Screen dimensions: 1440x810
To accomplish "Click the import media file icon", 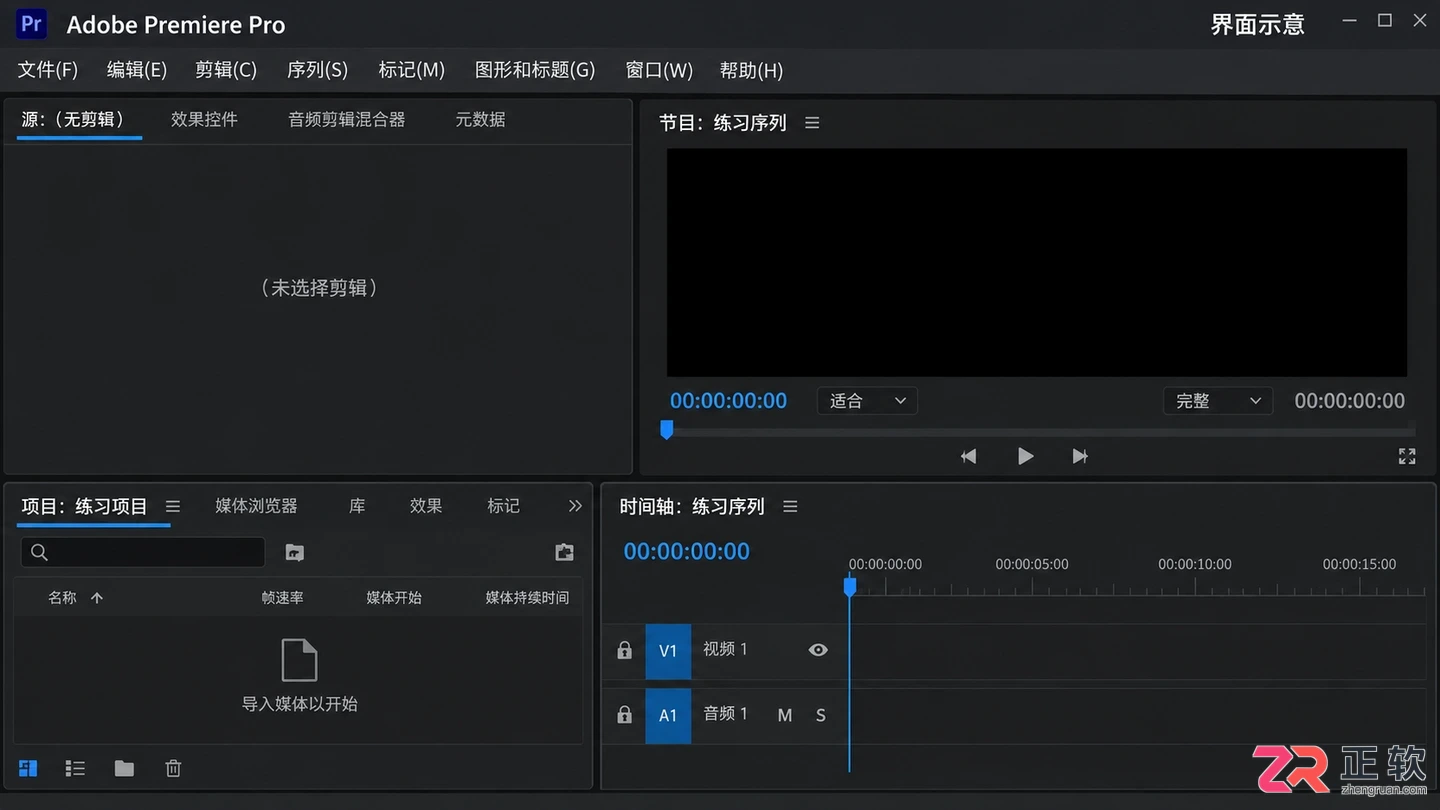I will [x=299, y=660].
